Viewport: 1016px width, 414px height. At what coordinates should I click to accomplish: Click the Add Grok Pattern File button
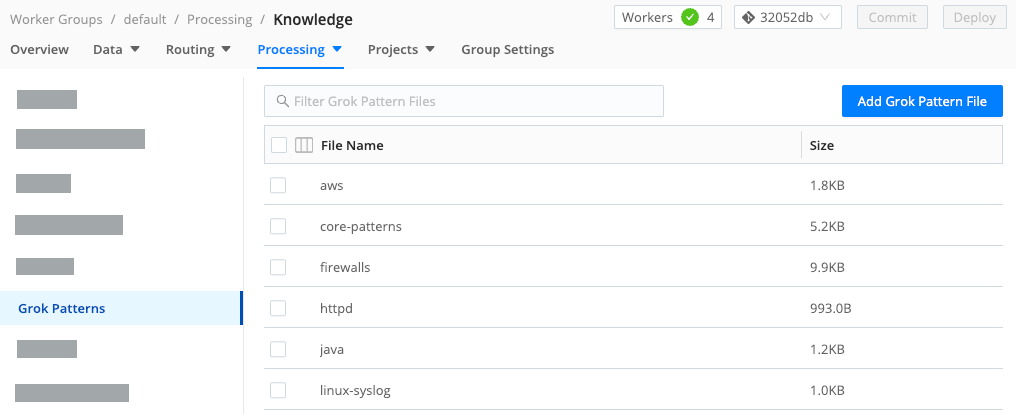tap(922, 101)
